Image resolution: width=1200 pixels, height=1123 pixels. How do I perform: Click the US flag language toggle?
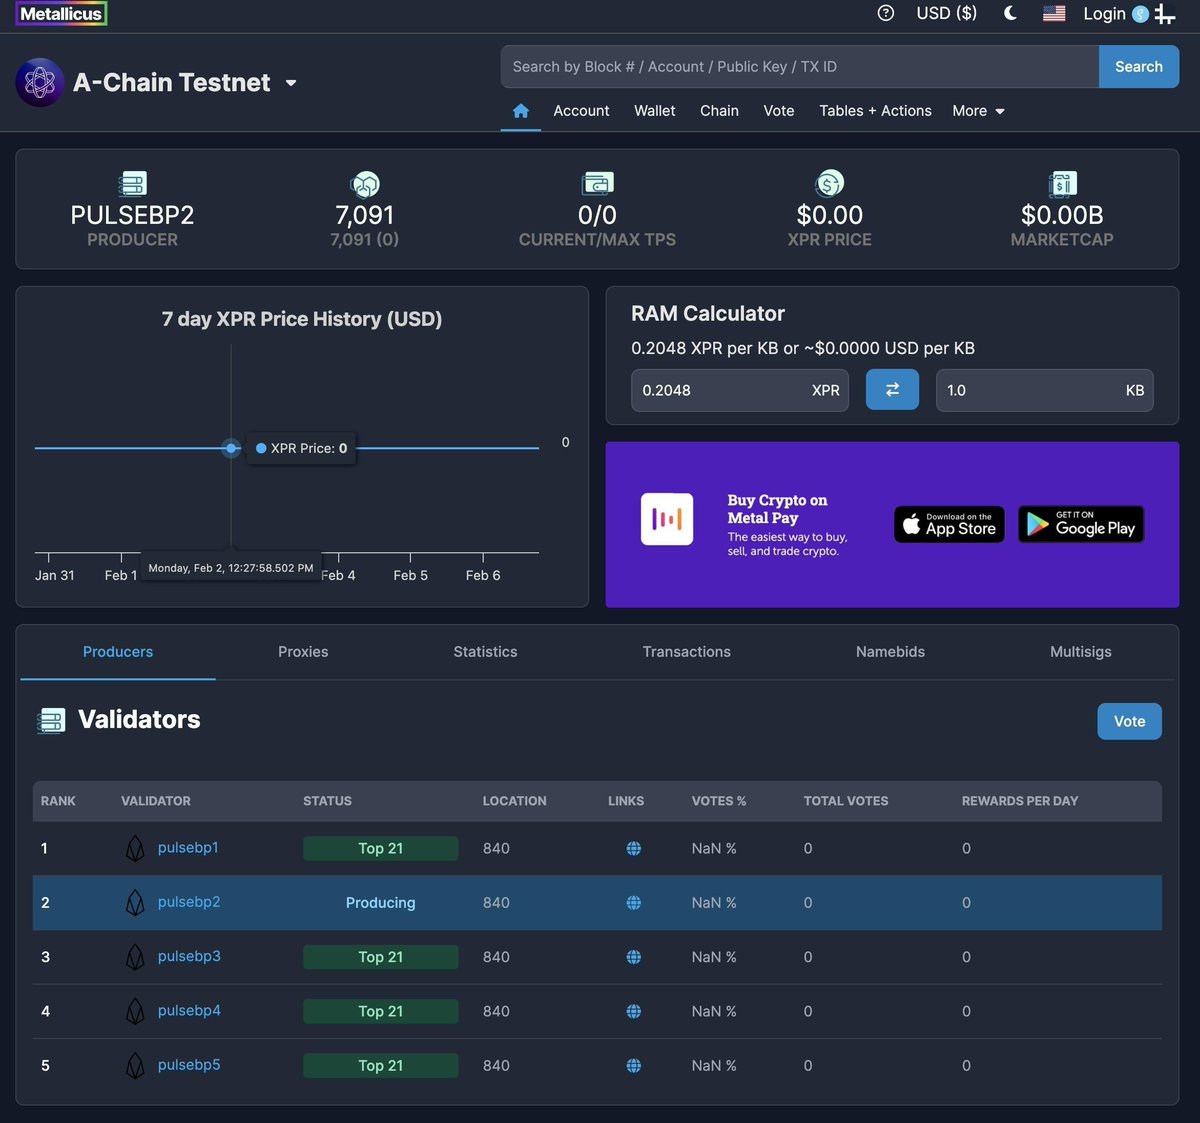[x=1053, y=13]
